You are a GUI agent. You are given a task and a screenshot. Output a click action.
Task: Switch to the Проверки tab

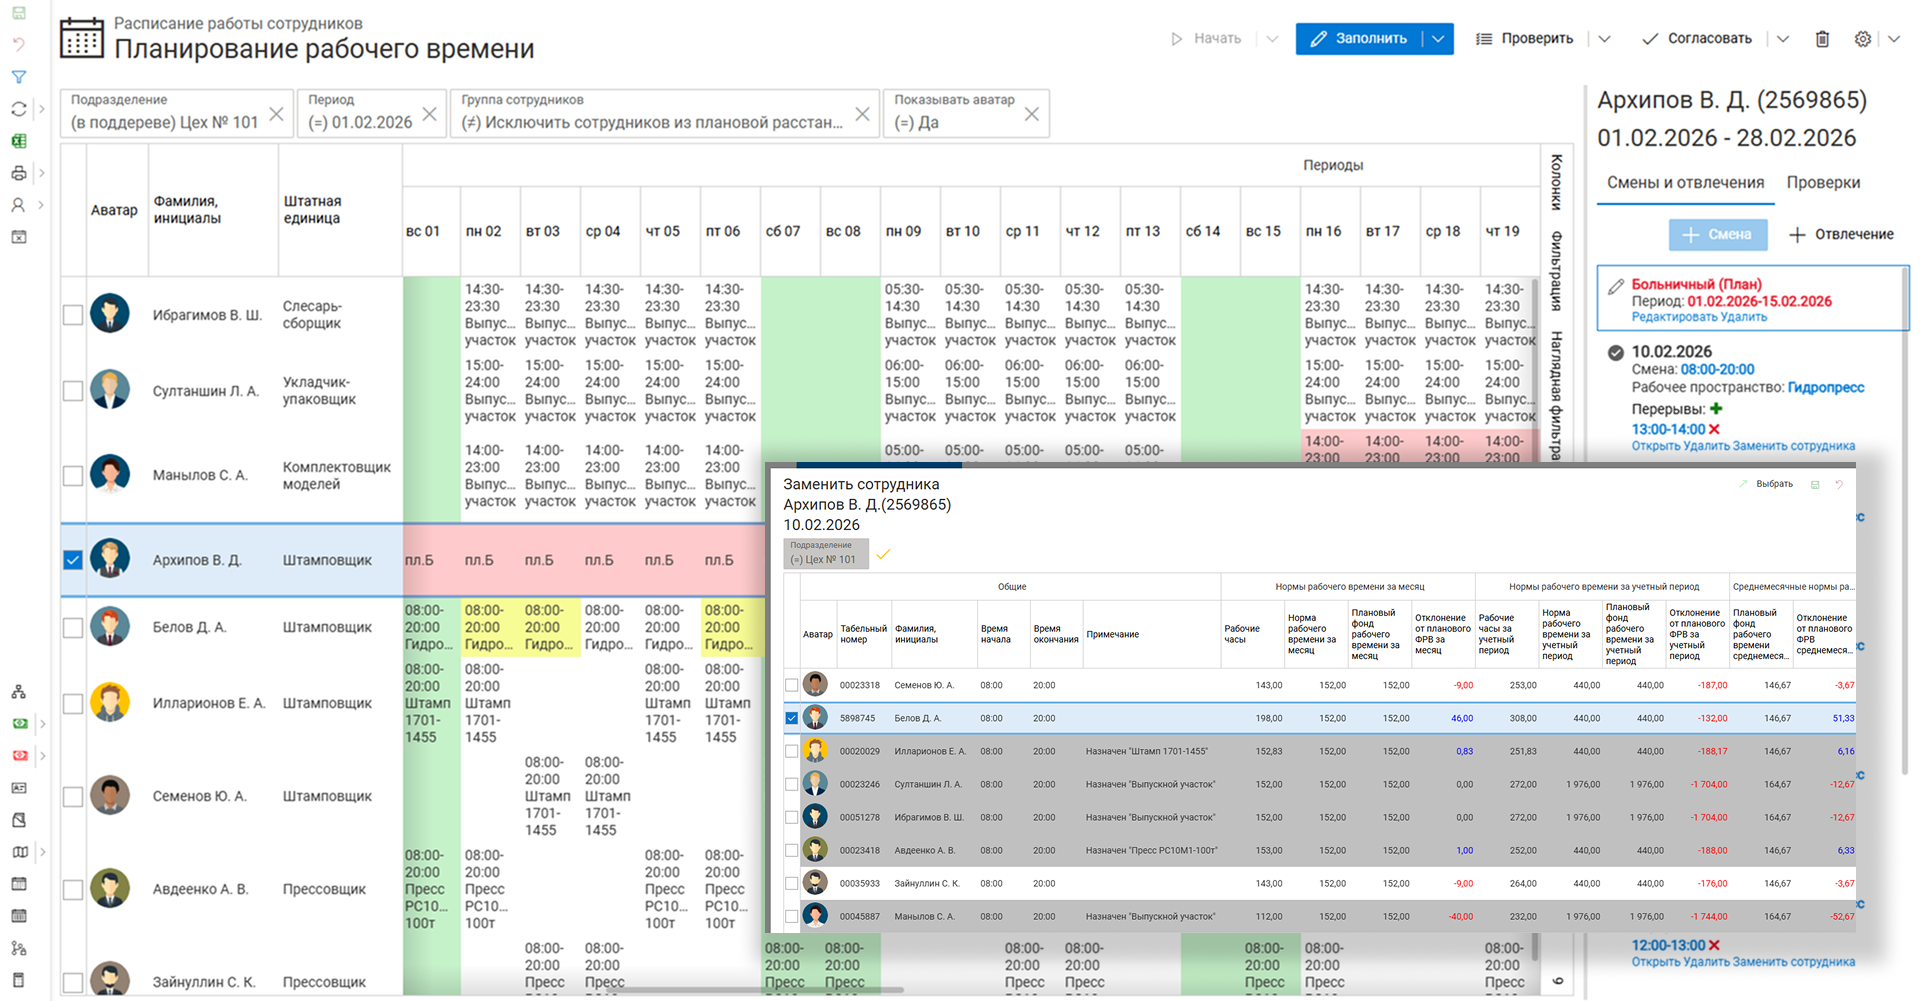(x=1823, y=182)
